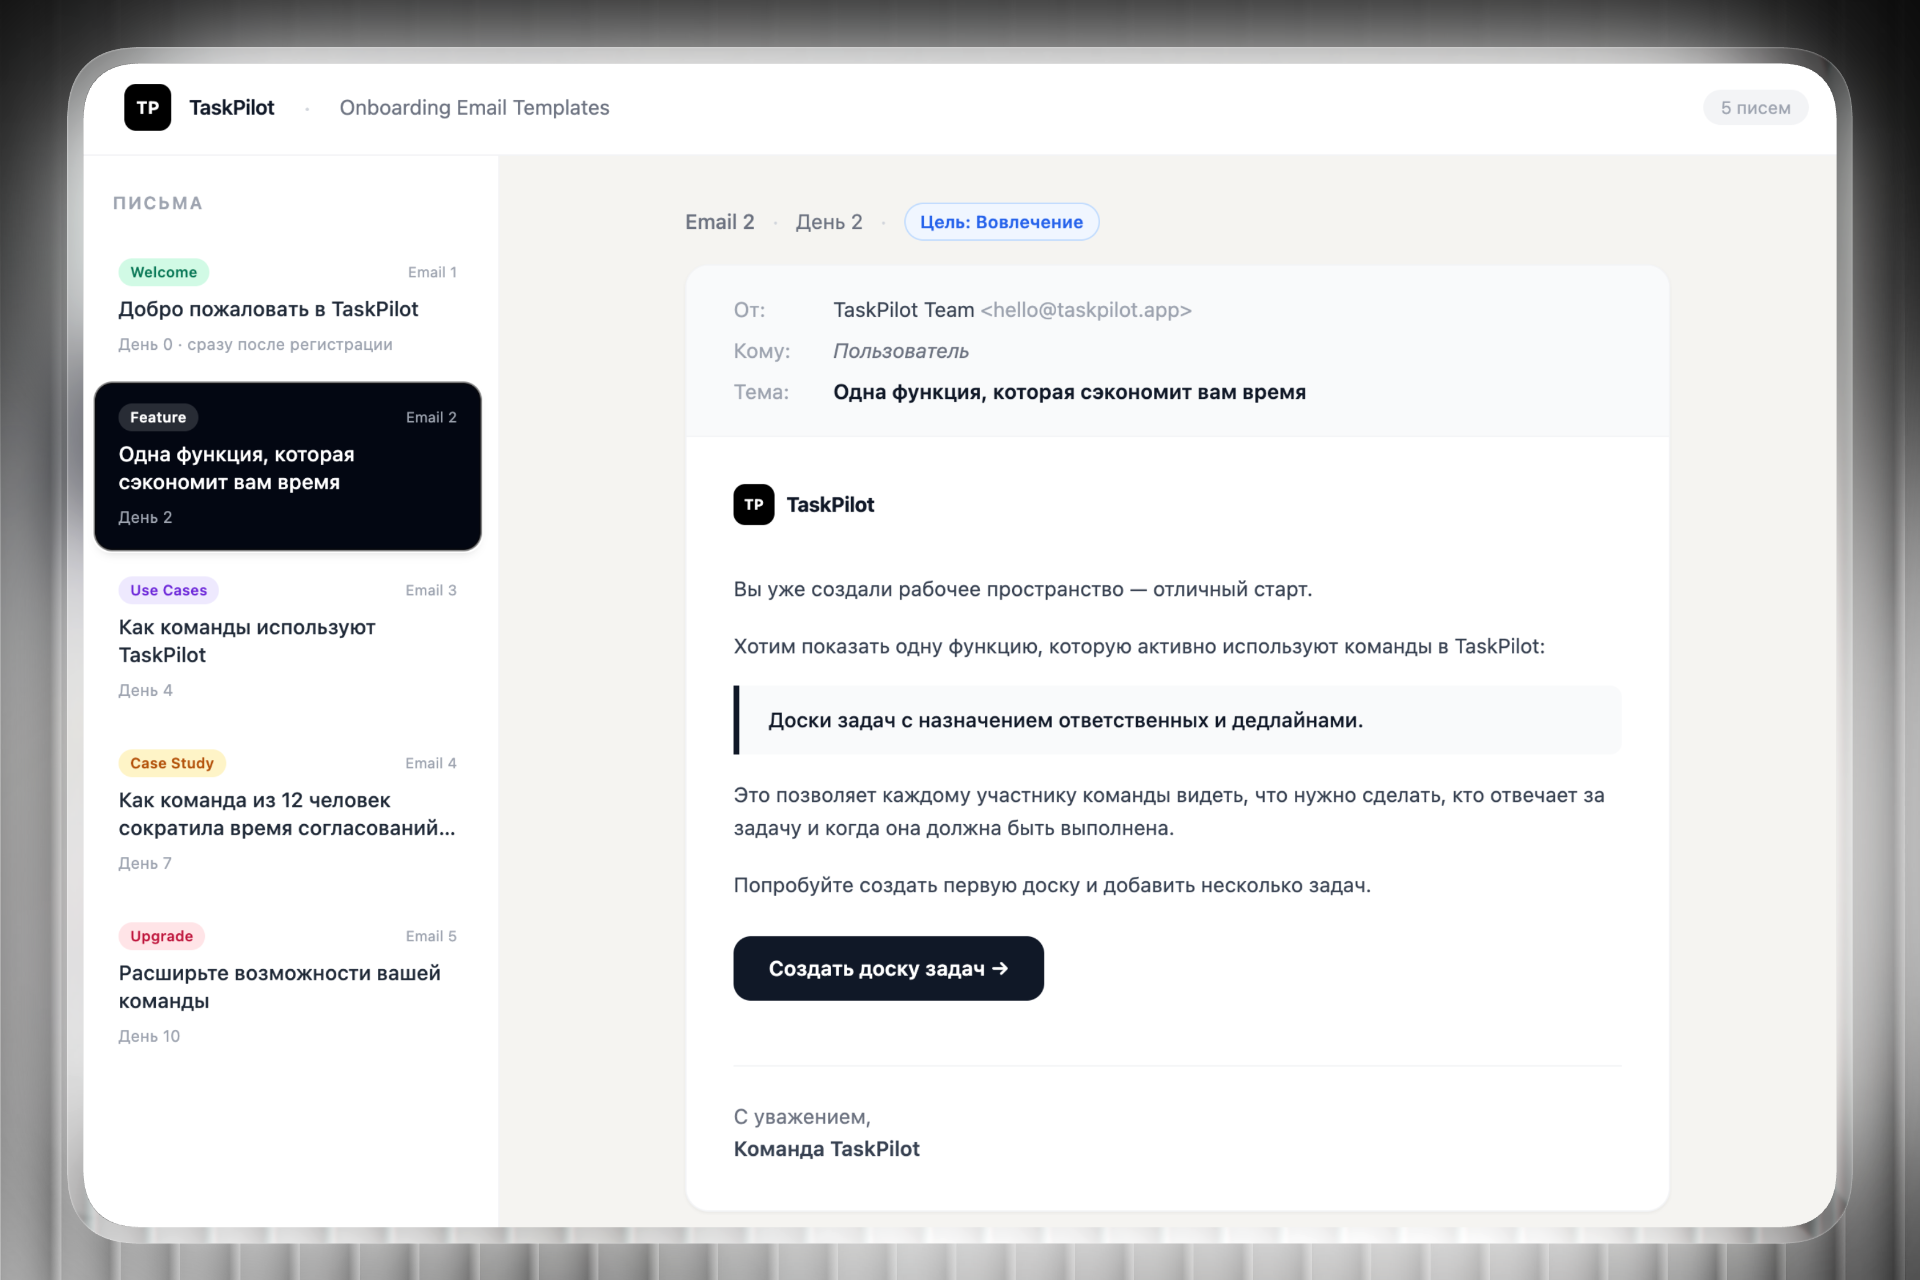The height and width of the screenshot is (1280, 1920).
Task: Click the red Upgrade tag
Action: pyautogui.click(x=161, y=936)
